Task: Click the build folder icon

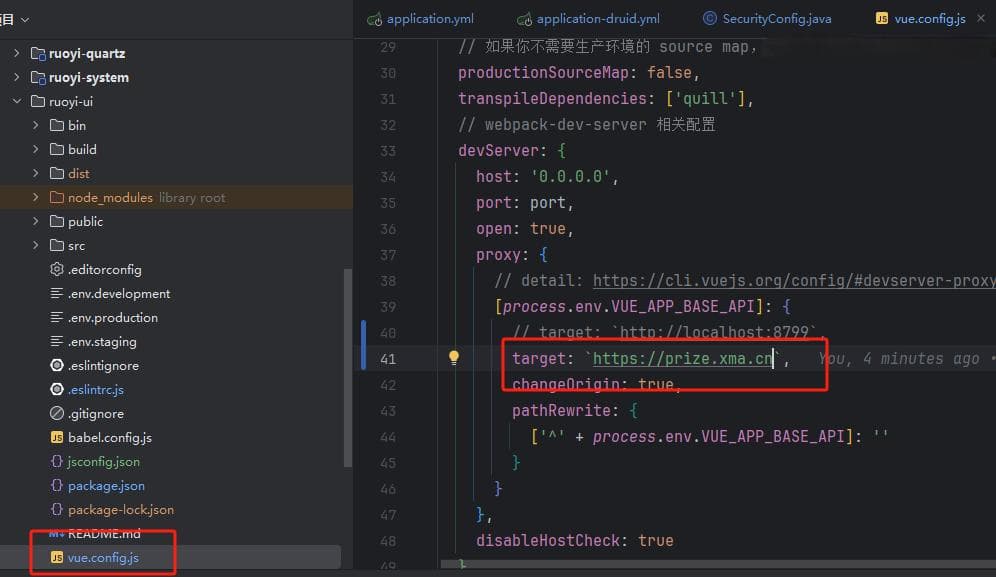Action: (57, 149)
